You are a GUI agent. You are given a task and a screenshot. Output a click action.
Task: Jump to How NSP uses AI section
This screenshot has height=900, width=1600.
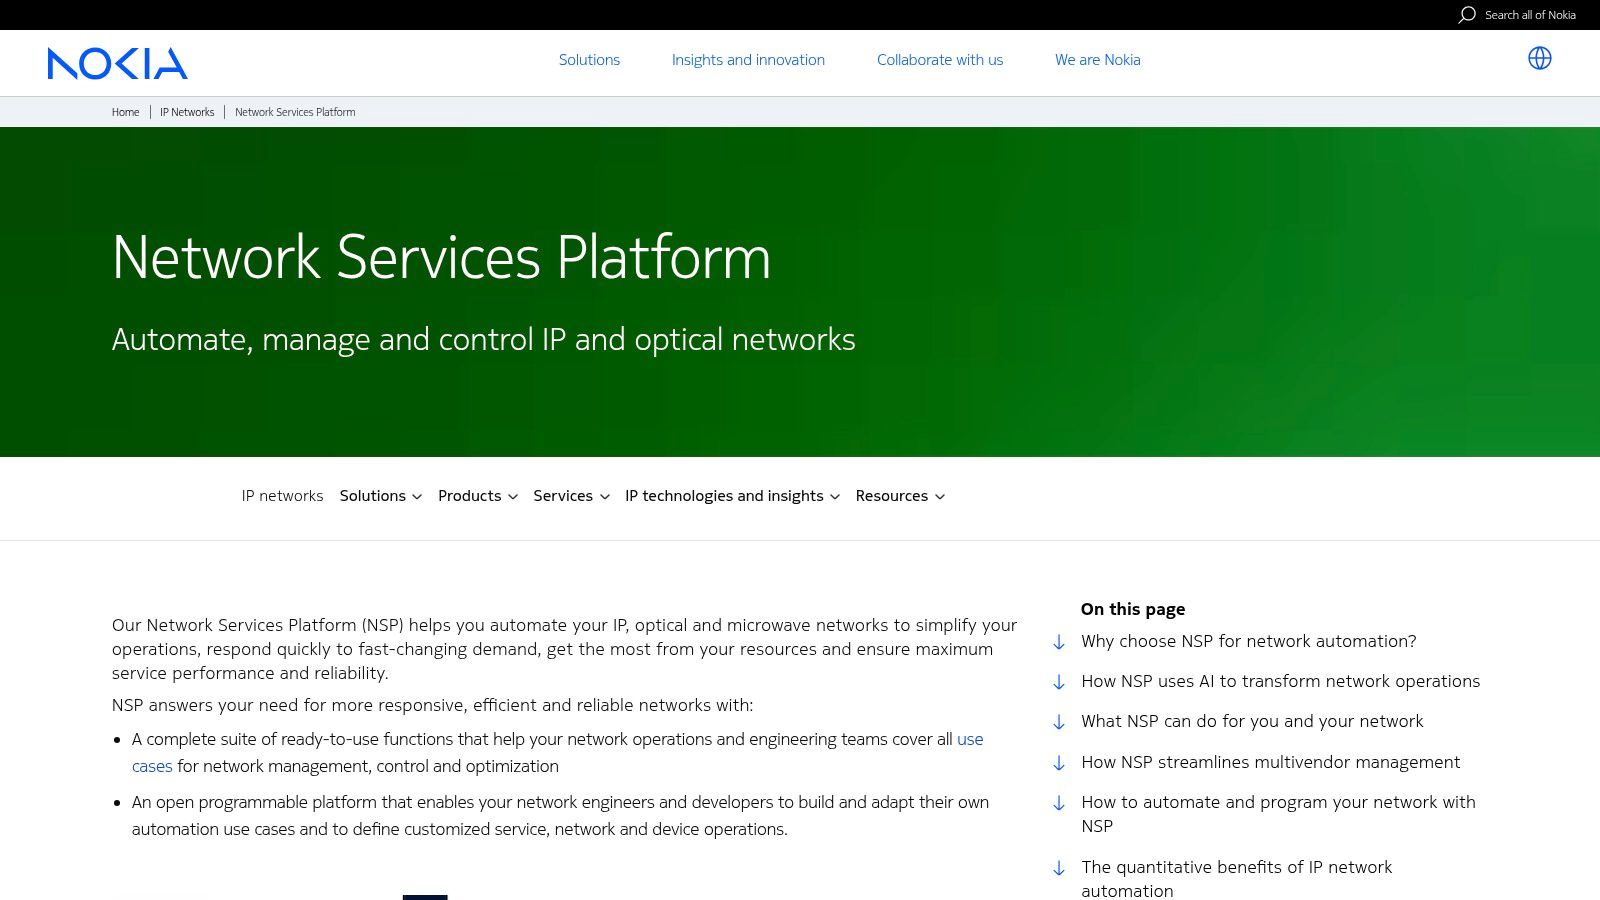tap(1280, 681)
